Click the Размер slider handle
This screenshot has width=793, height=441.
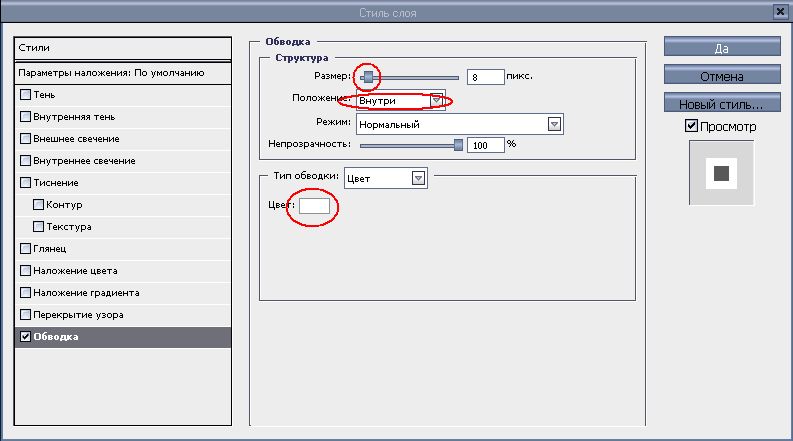click(369, 77)
